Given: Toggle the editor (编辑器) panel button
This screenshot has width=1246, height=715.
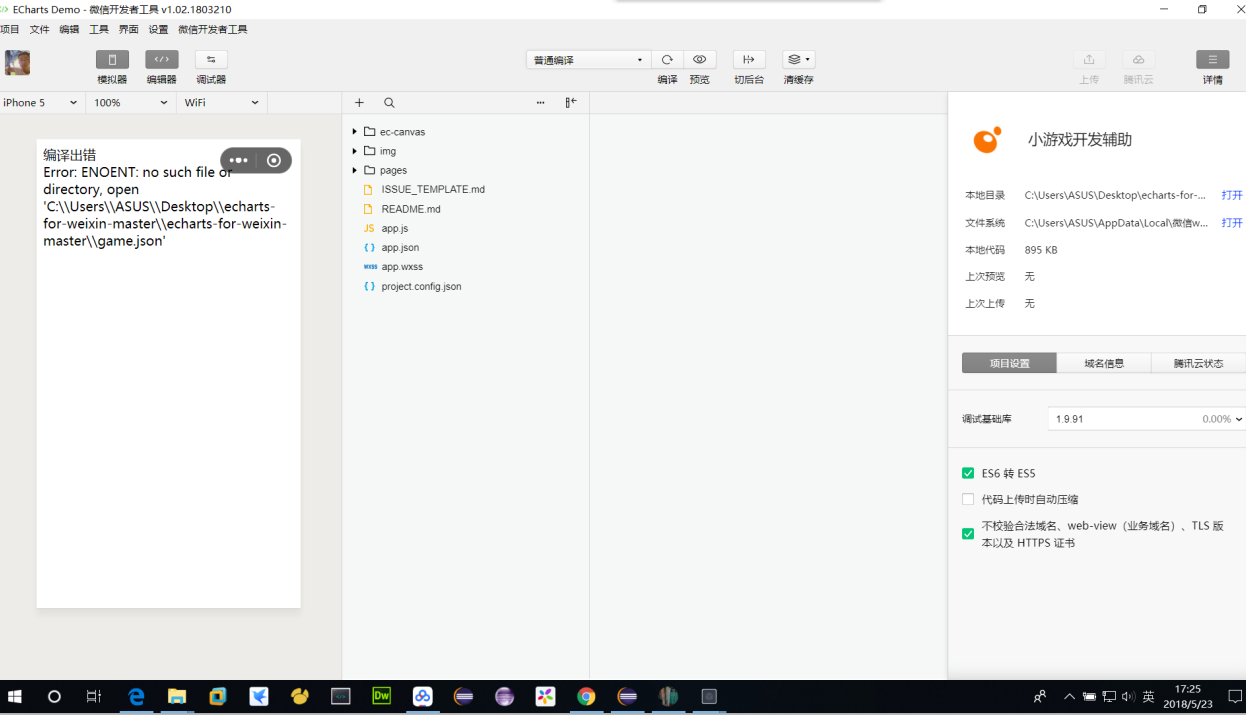Looking at the screenshot, I should (162, 60).
